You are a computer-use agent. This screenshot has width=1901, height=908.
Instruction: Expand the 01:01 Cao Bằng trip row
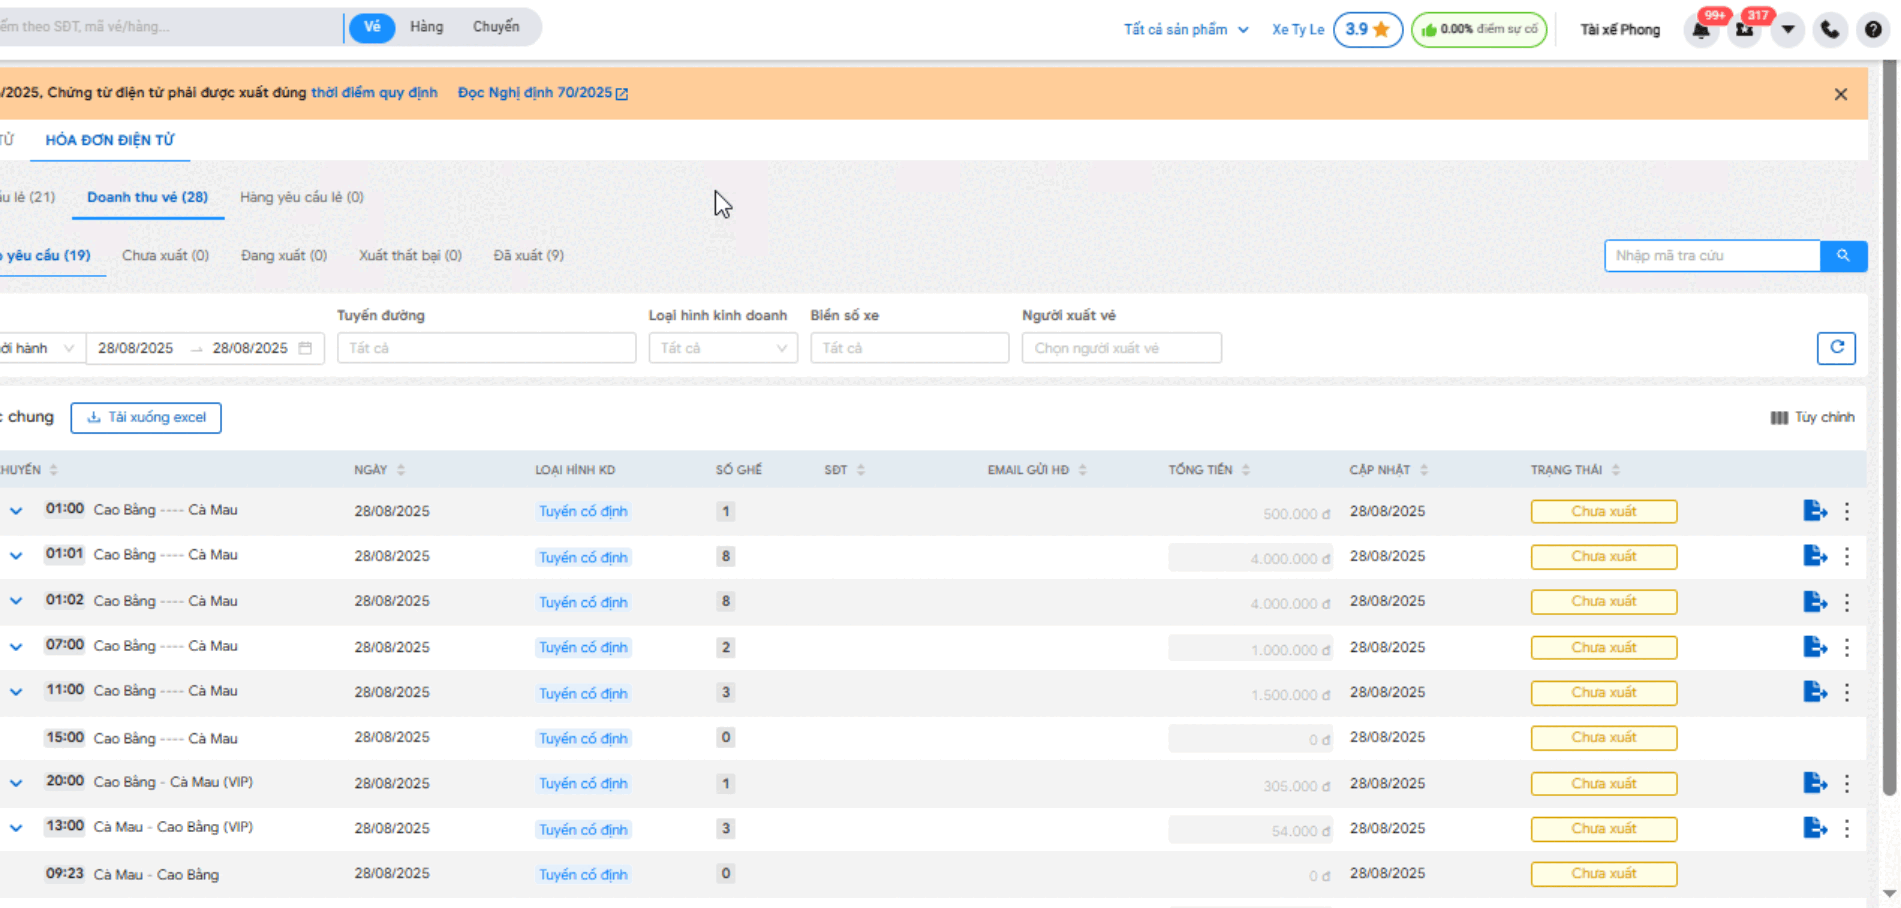16,556
